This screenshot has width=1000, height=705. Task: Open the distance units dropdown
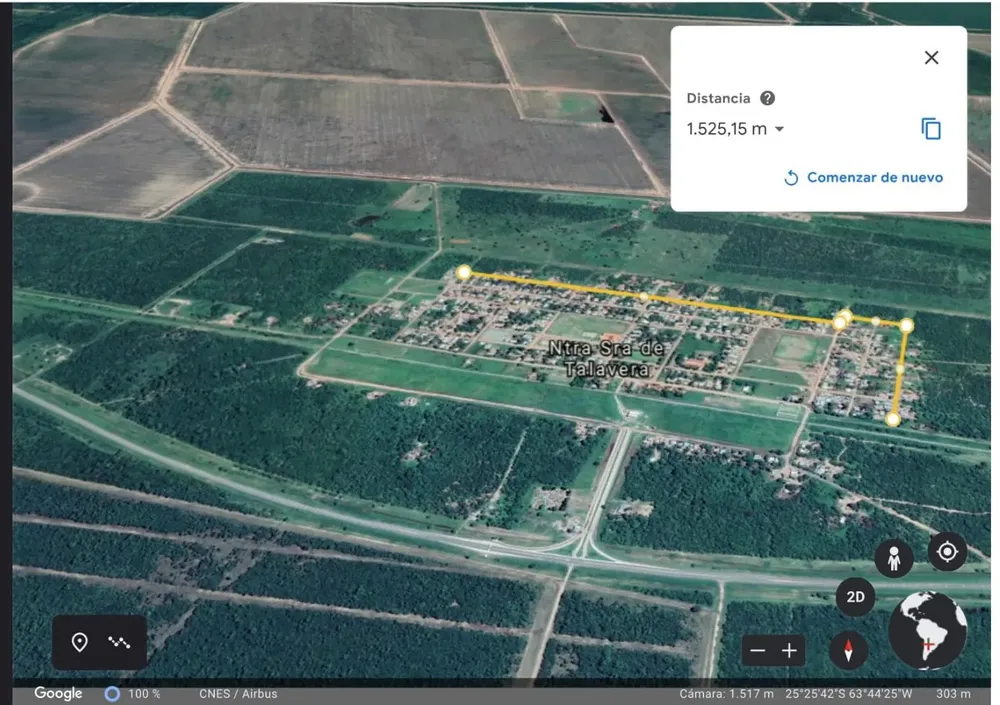779,129
